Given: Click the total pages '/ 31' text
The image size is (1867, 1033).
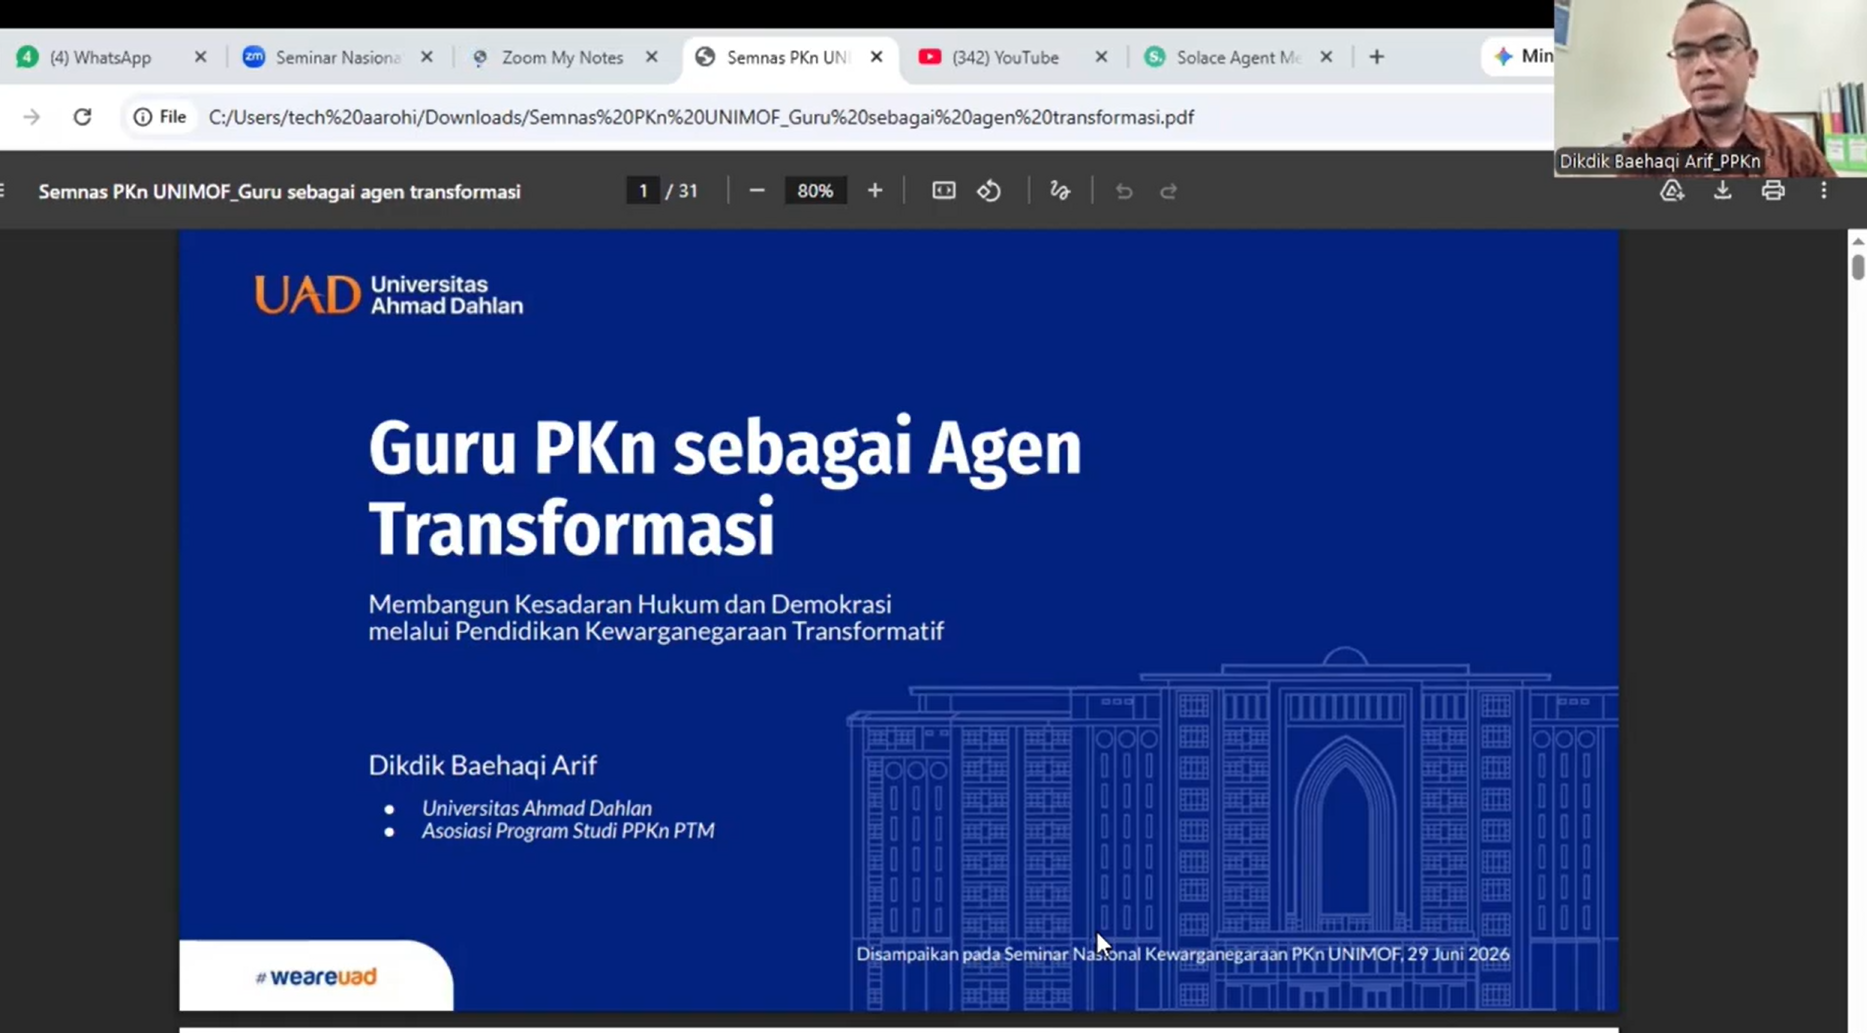Looking at the screenshot, I should 682,190.
